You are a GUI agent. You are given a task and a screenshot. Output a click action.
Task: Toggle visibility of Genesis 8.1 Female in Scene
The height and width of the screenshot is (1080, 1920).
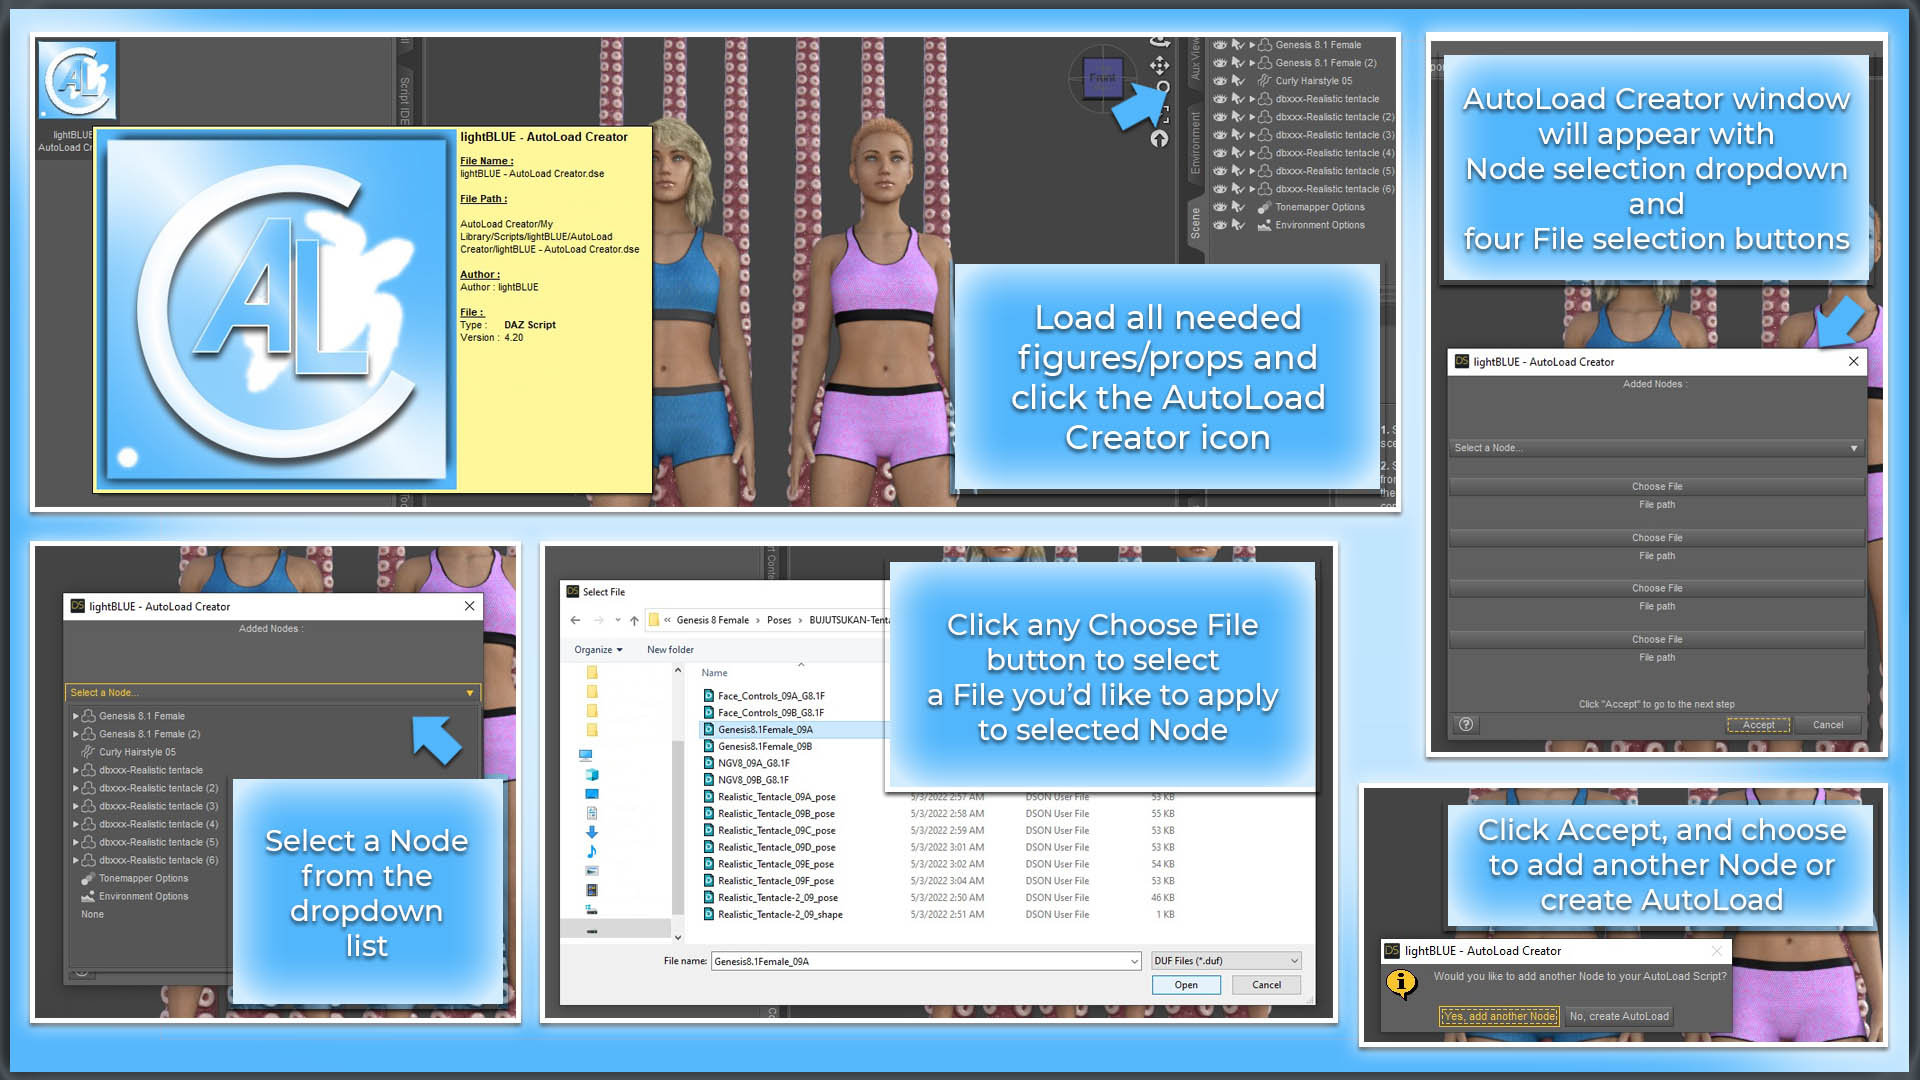1220,45
